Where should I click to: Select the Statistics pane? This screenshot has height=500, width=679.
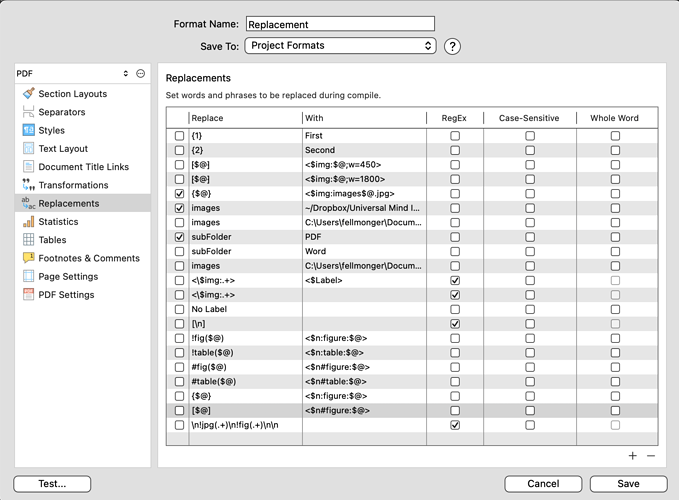(83, 222)
